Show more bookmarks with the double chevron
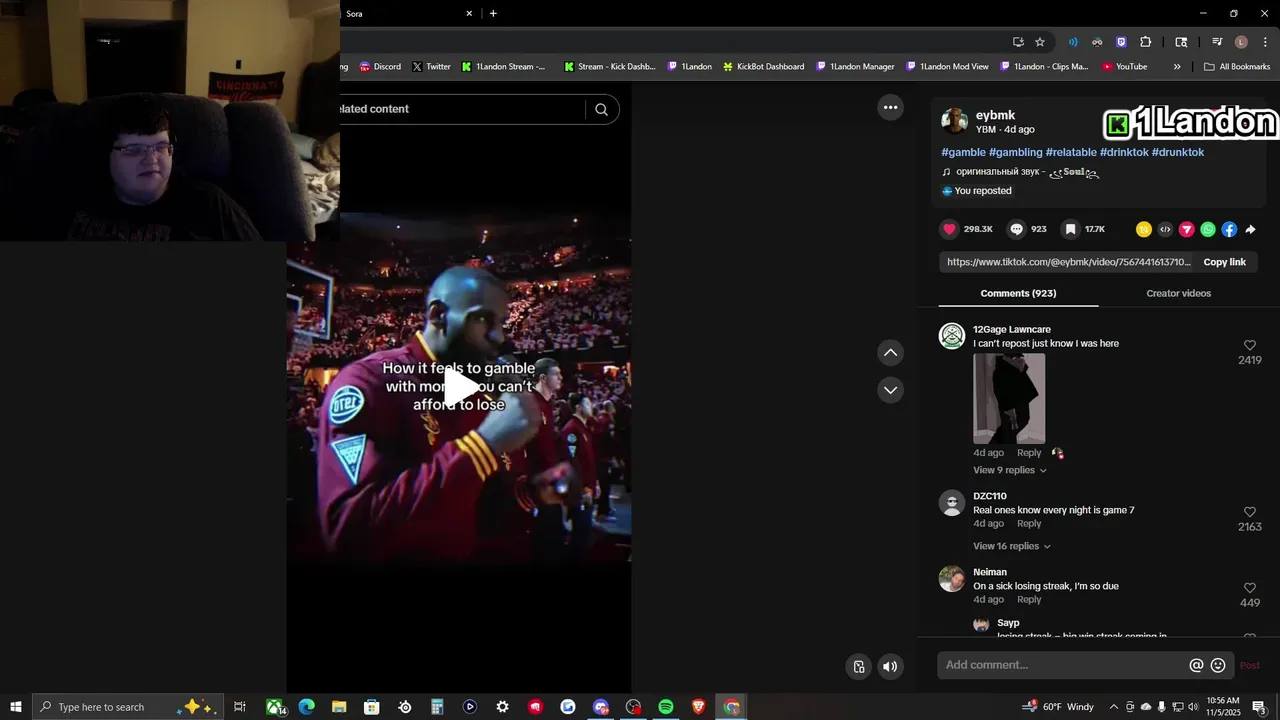The height and width of the screenshot is (720, 1280). click(1177, 67)
